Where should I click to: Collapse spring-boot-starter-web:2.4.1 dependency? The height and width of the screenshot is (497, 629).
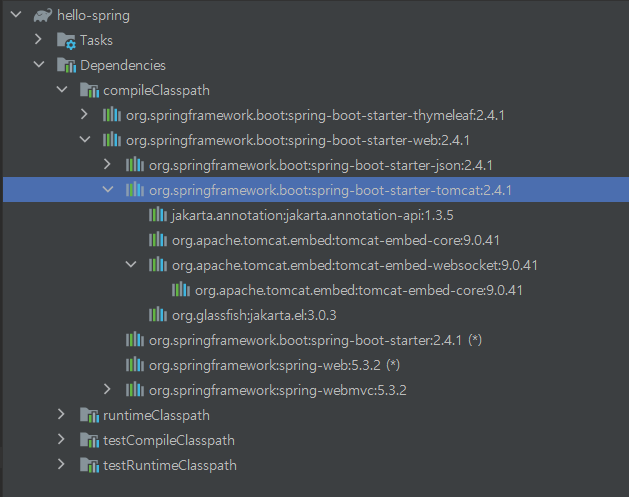click(85, 139)
